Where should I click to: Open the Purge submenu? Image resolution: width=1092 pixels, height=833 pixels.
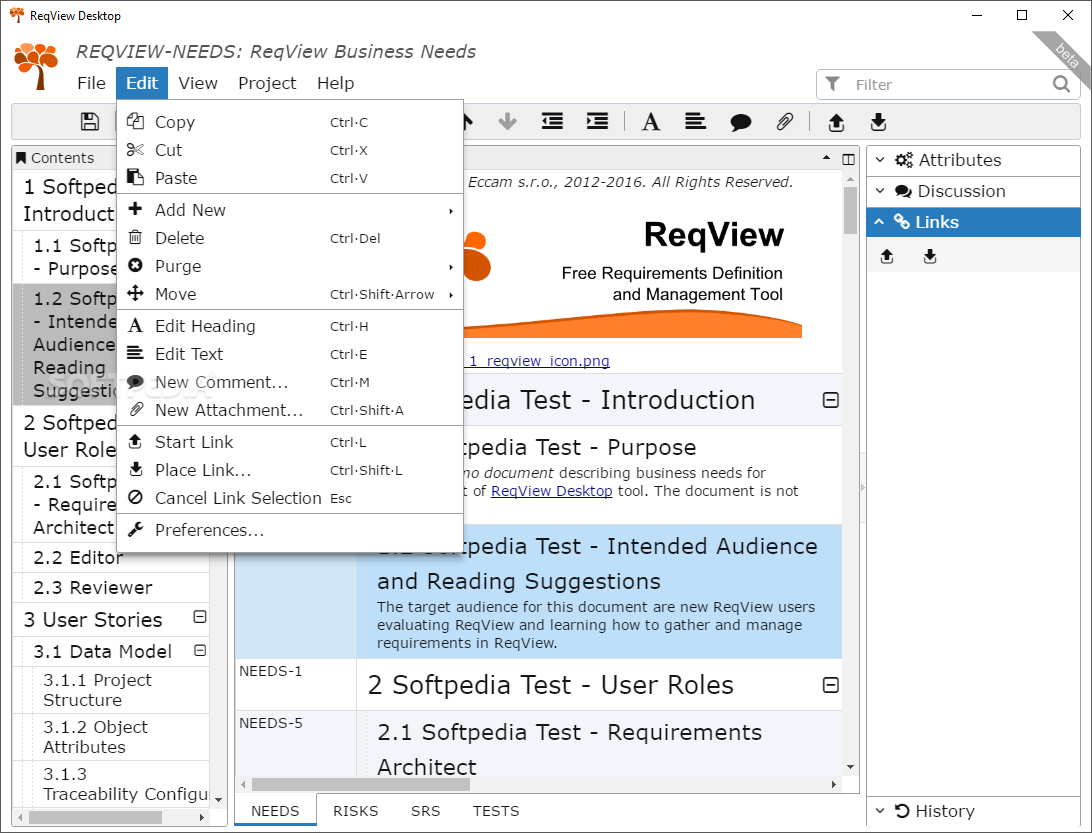(x=290, y=266)
